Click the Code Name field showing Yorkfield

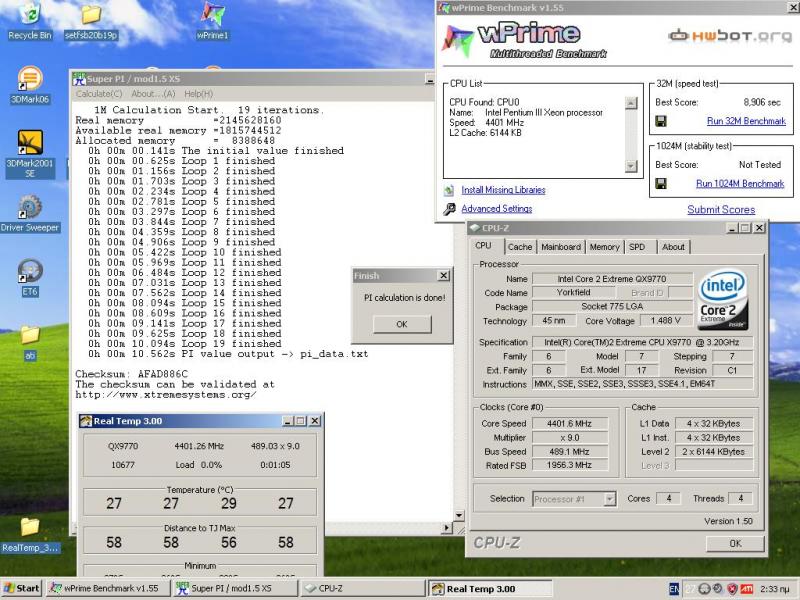[x=573, y=292]
